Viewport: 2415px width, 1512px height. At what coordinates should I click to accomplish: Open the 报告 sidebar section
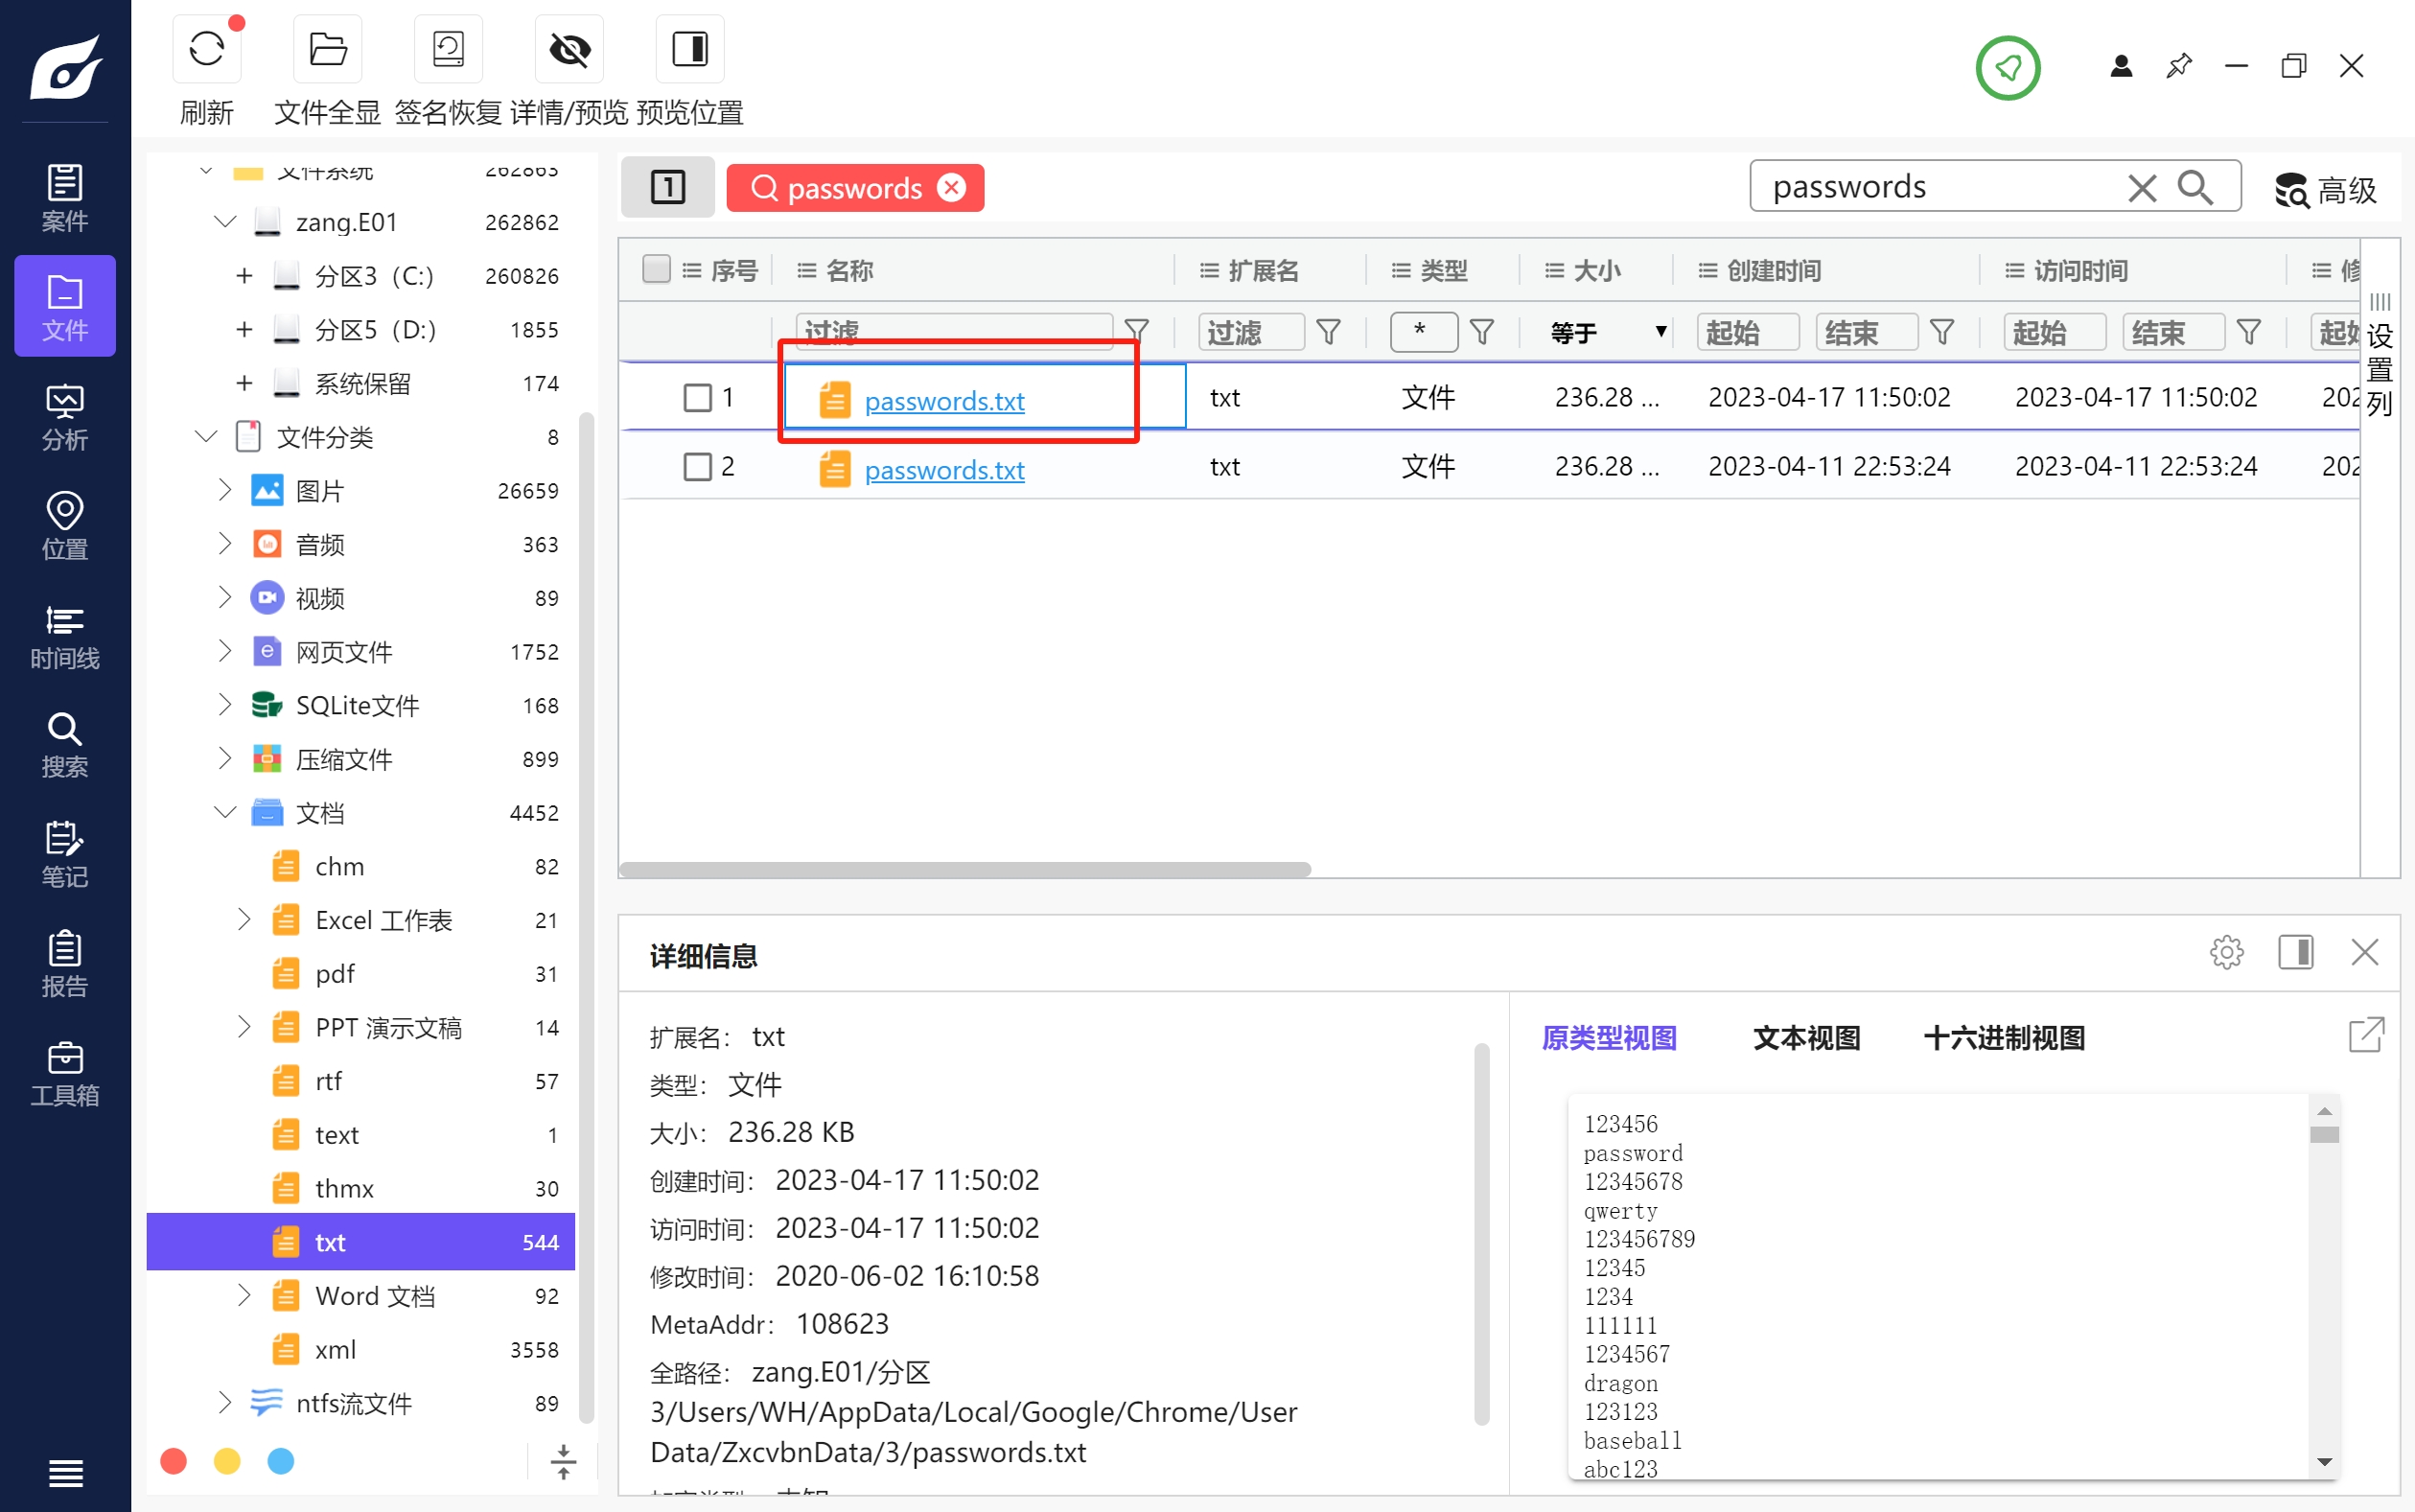click(x=65, y=963)
